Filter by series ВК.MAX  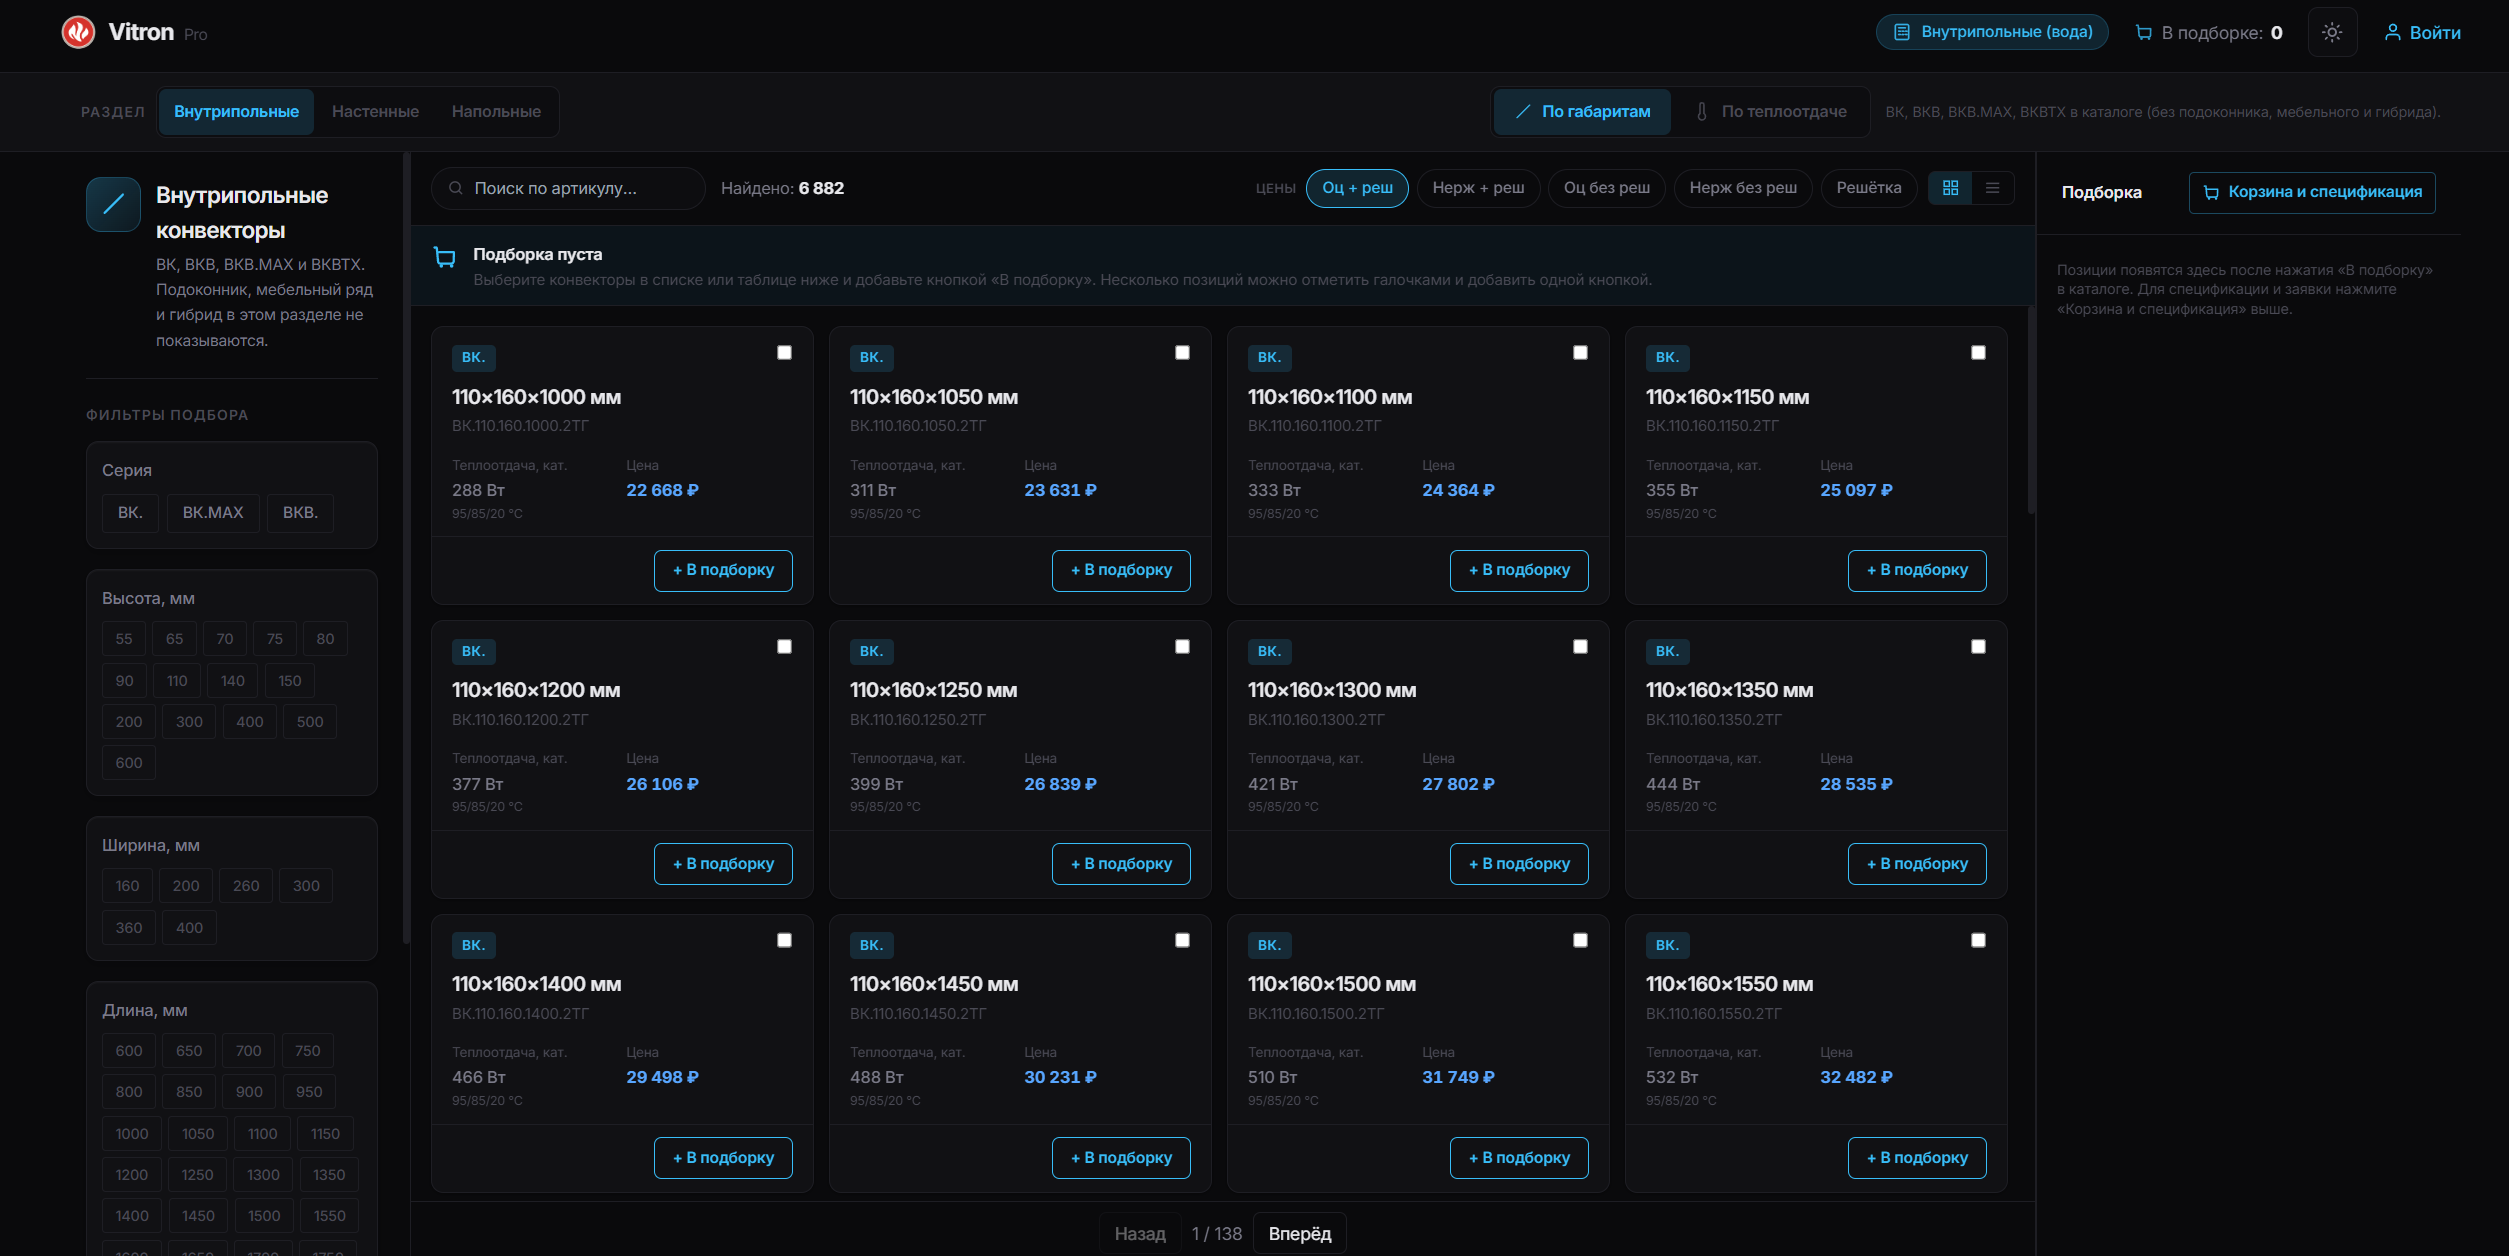[212, 513]
